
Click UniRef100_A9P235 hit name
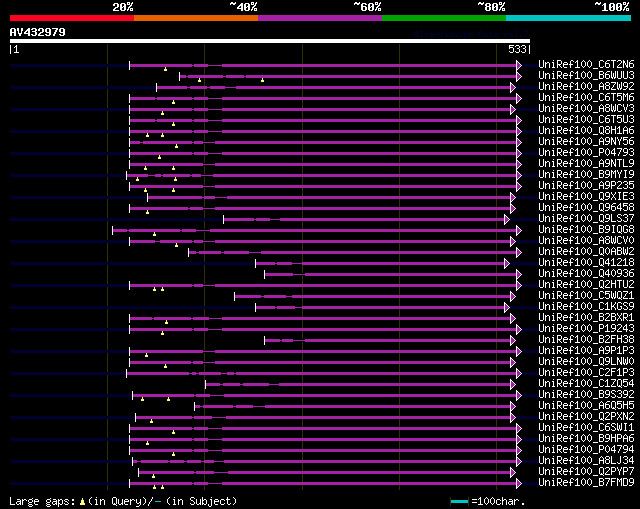[x=586, y=186]
